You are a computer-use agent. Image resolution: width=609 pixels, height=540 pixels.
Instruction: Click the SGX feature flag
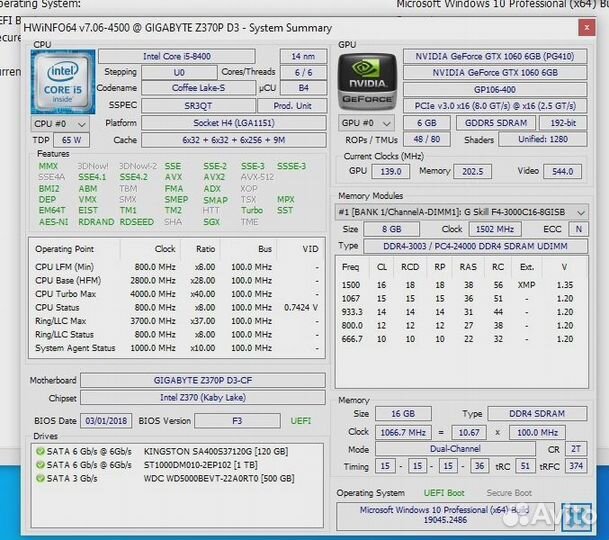coord(211,222)
